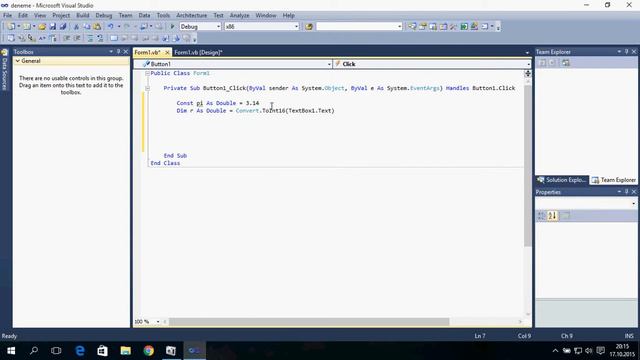Toggle auto-hide pin on Properties panel
Viewport: 640px width, 360px height.
click(x=627, y=192)
